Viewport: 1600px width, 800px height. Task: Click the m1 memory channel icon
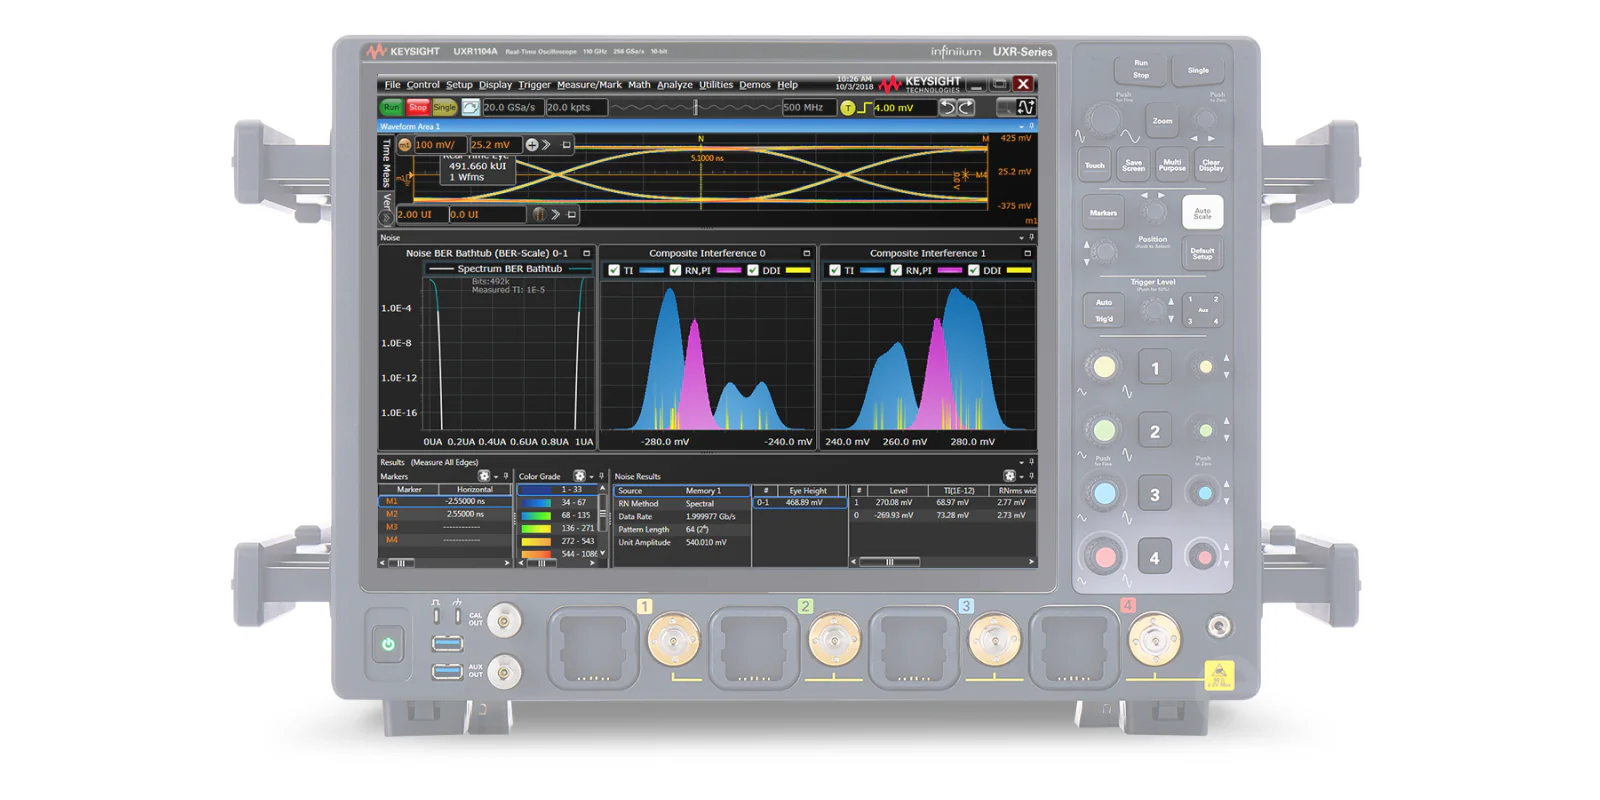[x=404, y=145]
